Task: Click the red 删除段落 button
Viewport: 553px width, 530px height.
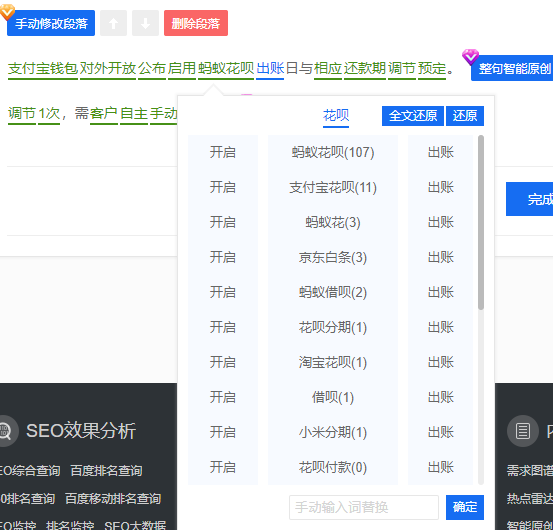Action: tap(196, 23)
